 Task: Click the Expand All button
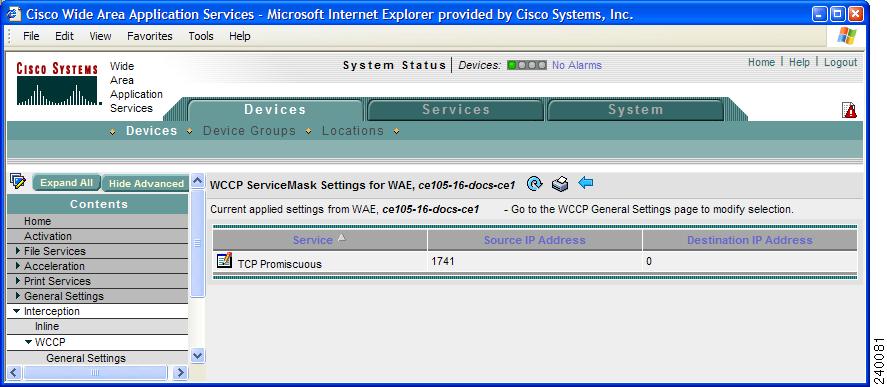click(x=67, y=183)
